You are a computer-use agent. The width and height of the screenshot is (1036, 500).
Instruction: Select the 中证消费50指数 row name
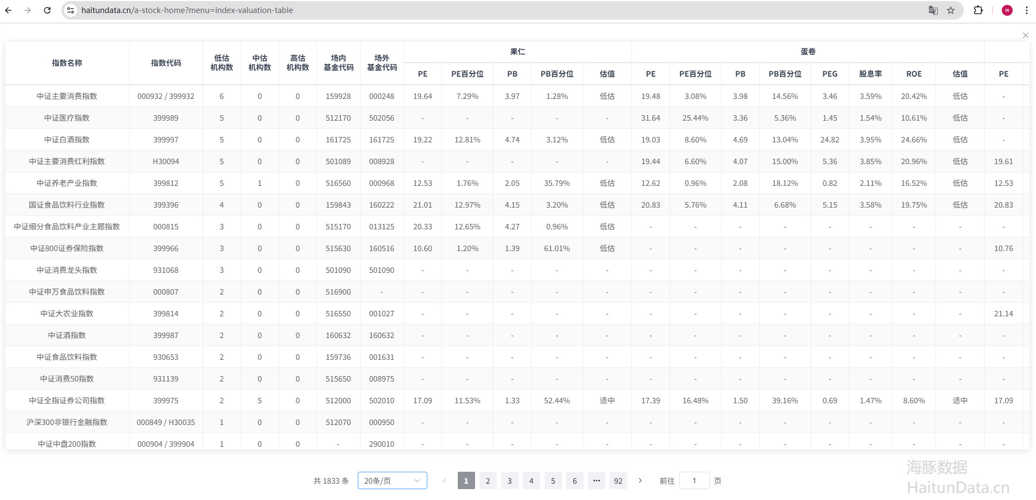[67, 379]
